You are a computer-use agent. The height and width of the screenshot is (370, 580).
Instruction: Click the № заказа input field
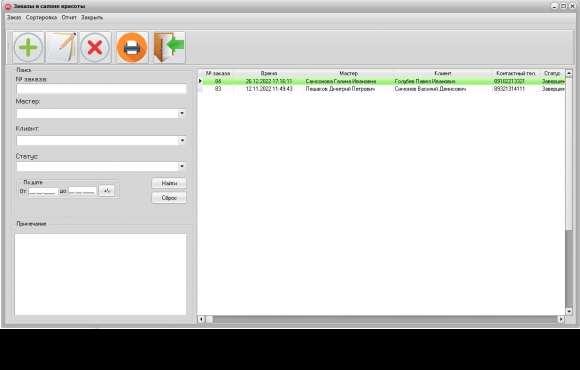point(101,89)
